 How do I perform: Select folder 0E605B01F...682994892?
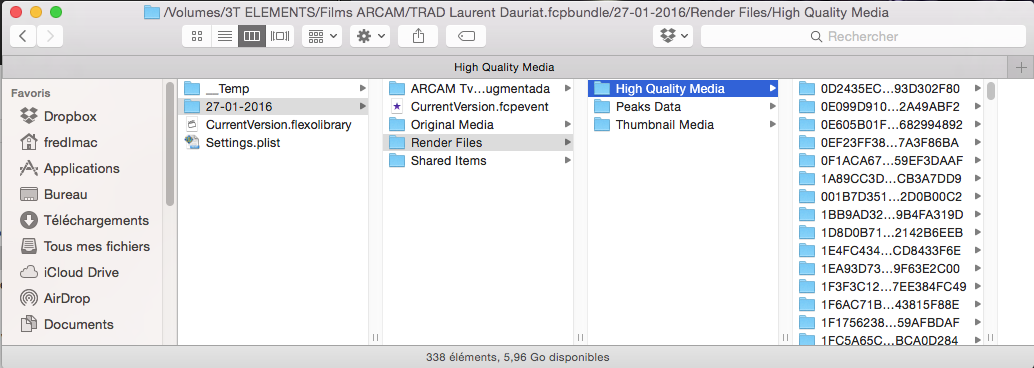click(x=888, y=125)
